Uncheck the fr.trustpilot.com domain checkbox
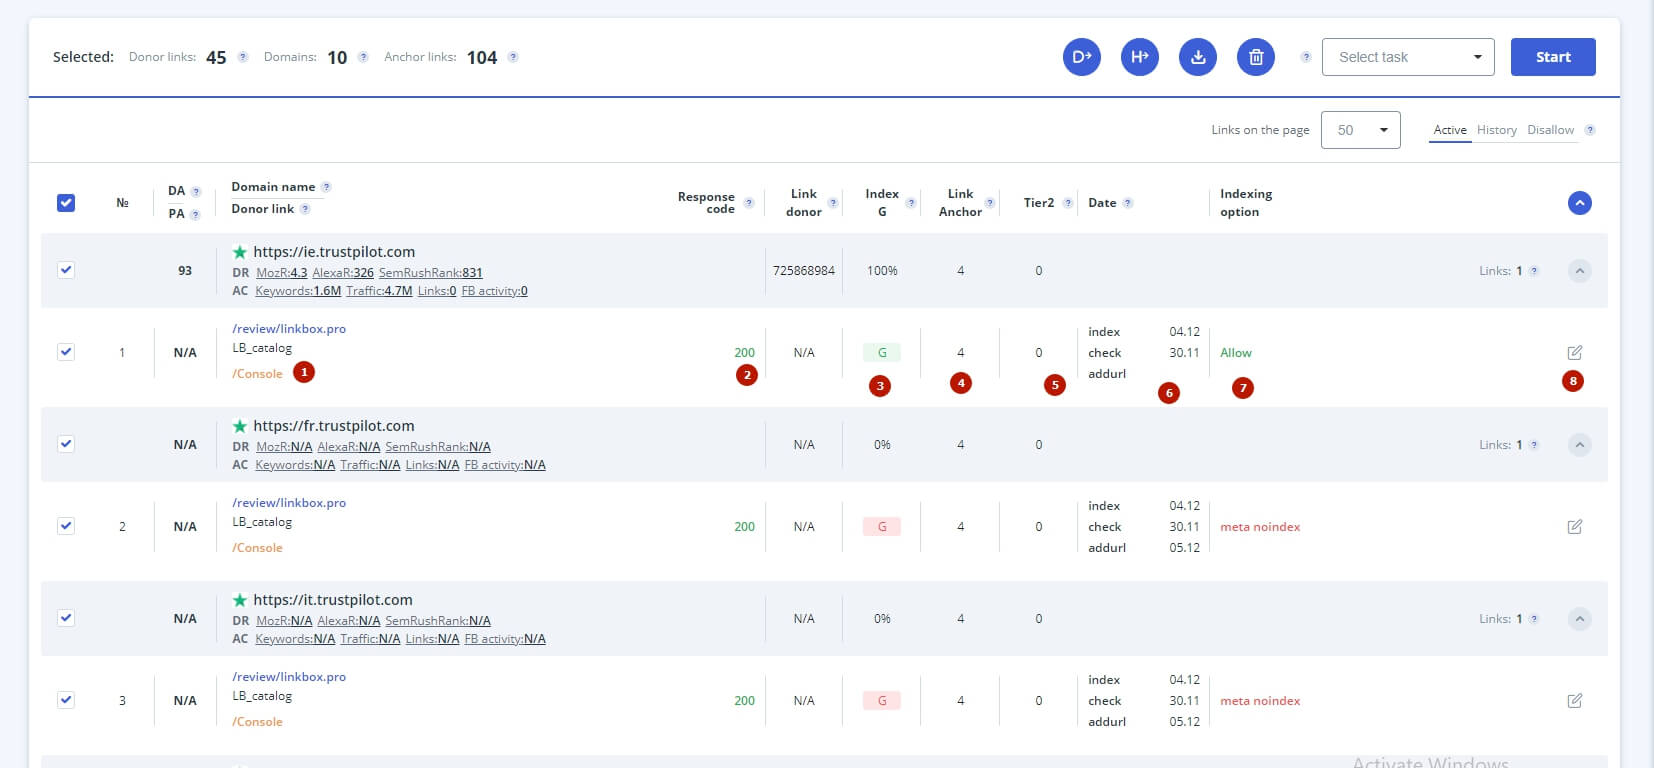 (x=66, y=444)
